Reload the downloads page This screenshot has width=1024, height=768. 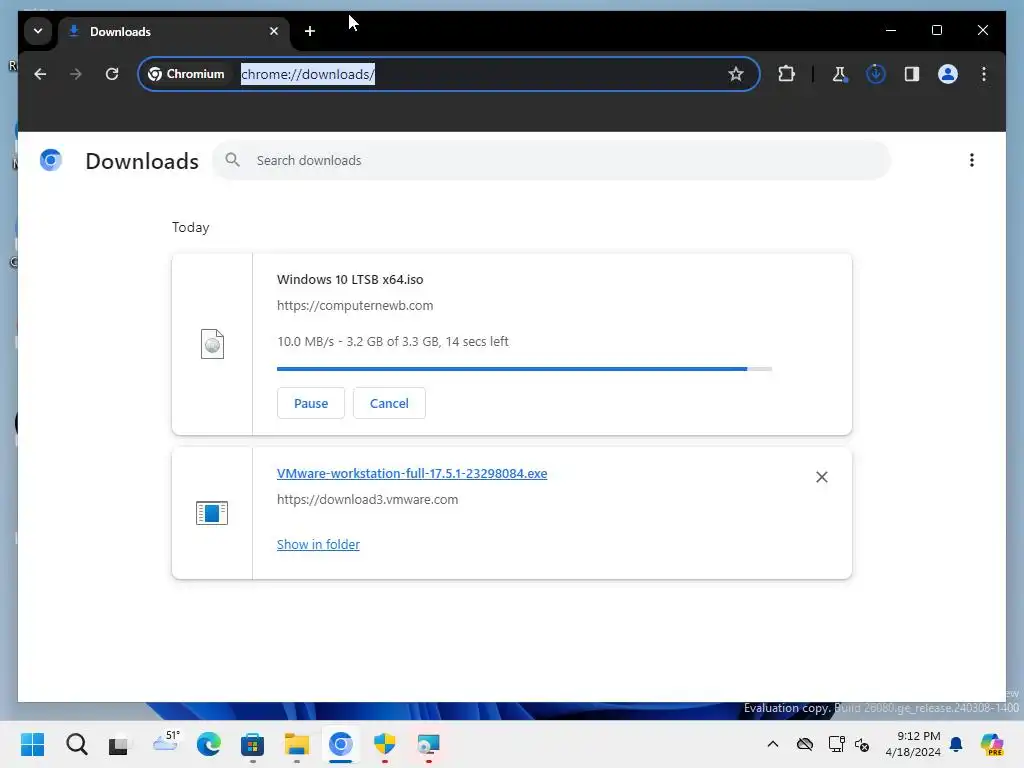[x=112, y=74]
